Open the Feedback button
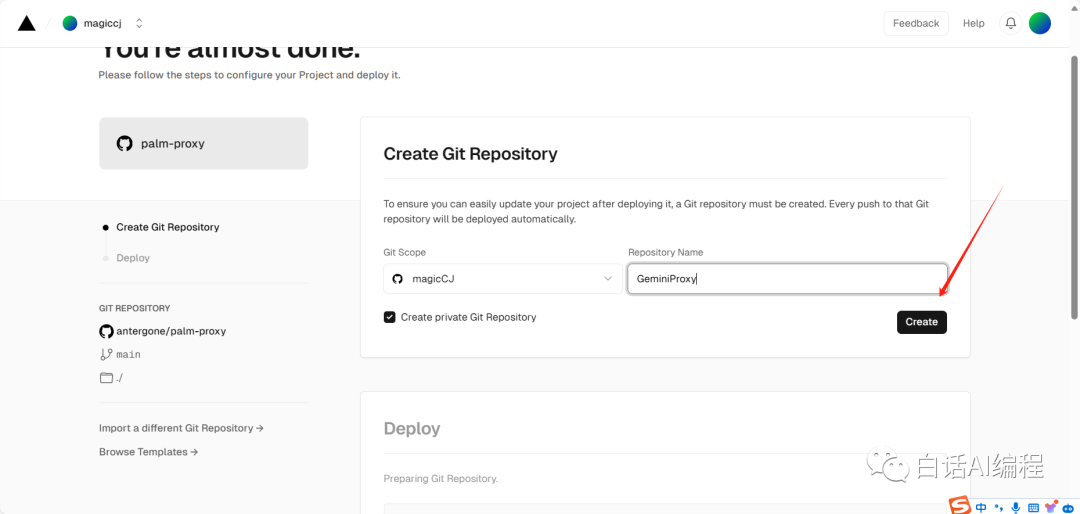The image size is (1080, 514). pos(915,23)
